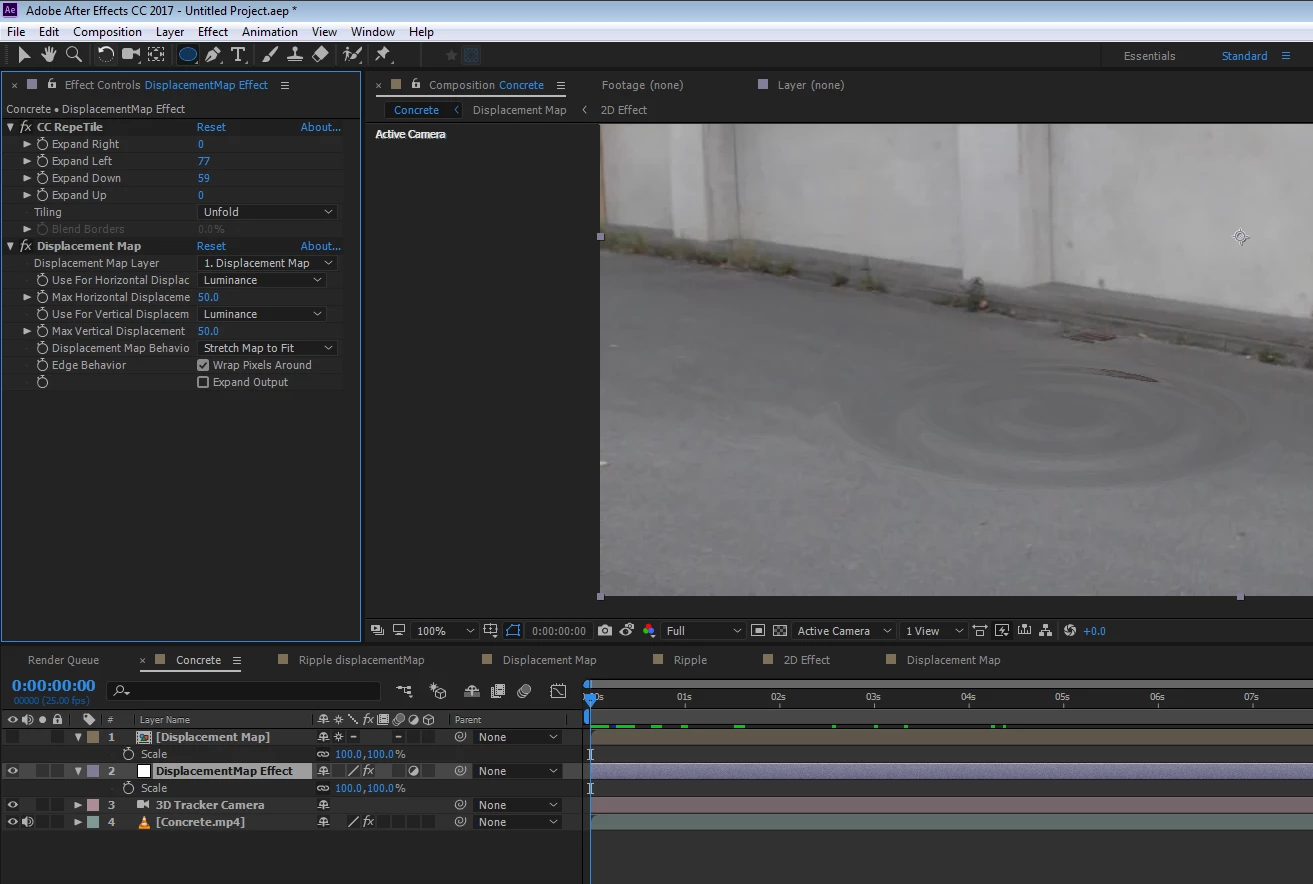Enable the Expand Output checkbox
1313x884 pixels.
[203, 382]
